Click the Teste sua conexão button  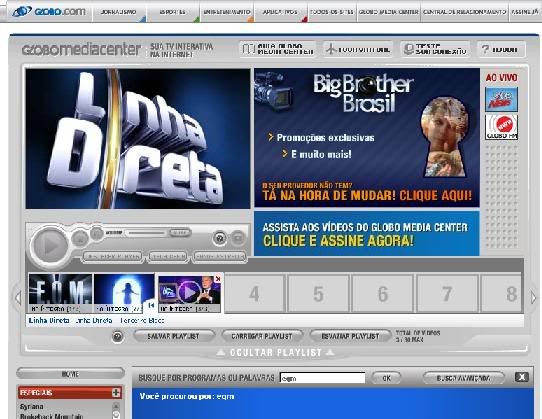coord(435,49)
